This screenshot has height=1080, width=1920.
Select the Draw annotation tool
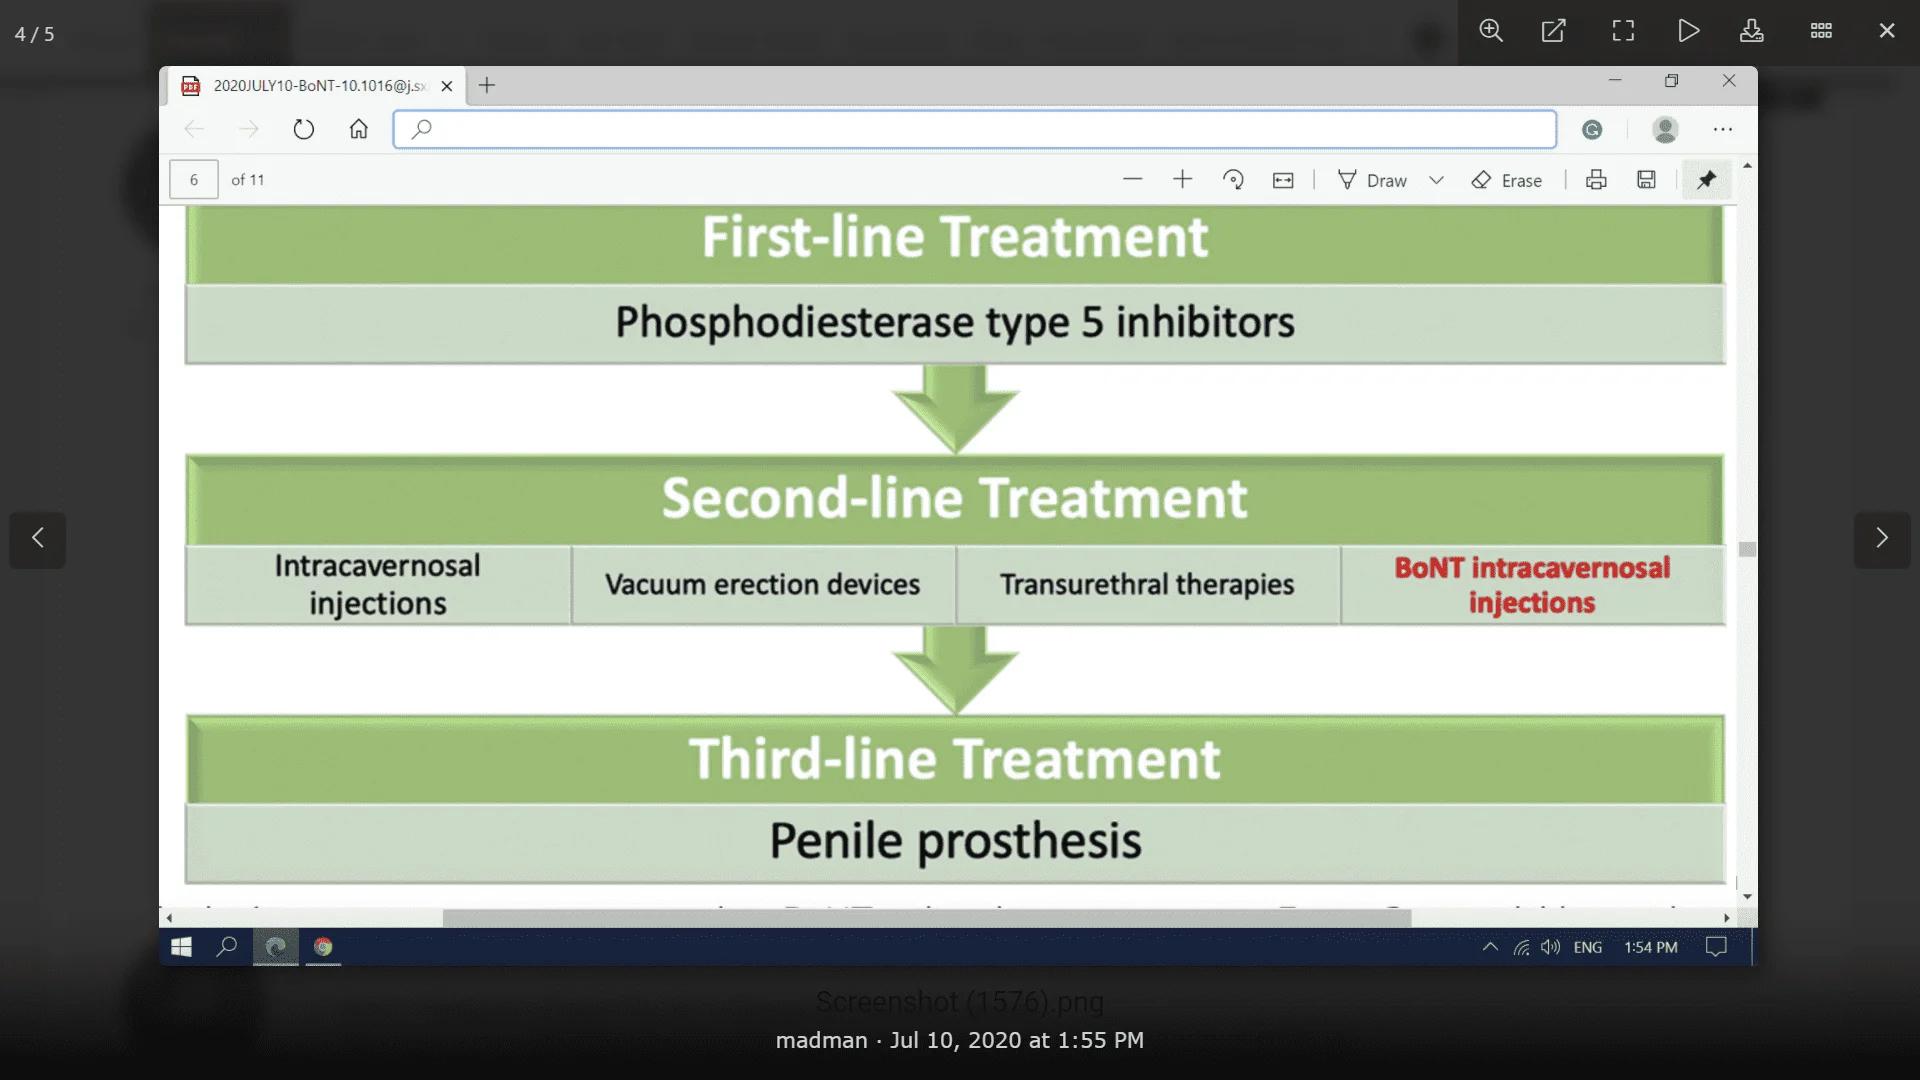tap(1371, 180)
